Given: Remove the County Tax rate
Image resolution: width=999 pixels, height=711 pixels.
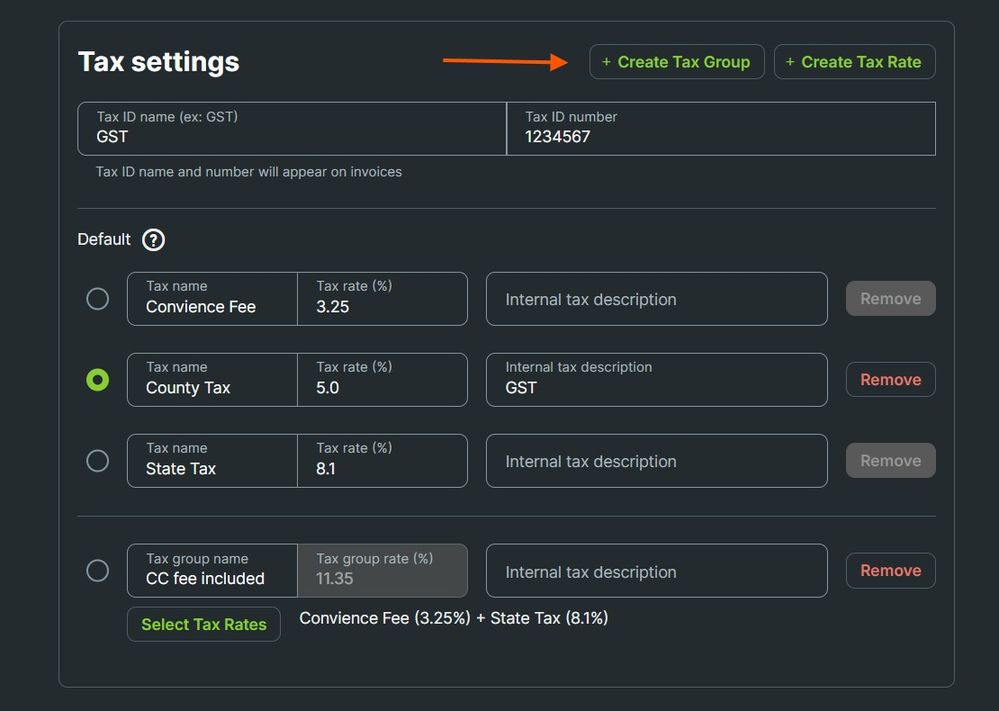Looking at the screenshot, I should tap(890, 380).
